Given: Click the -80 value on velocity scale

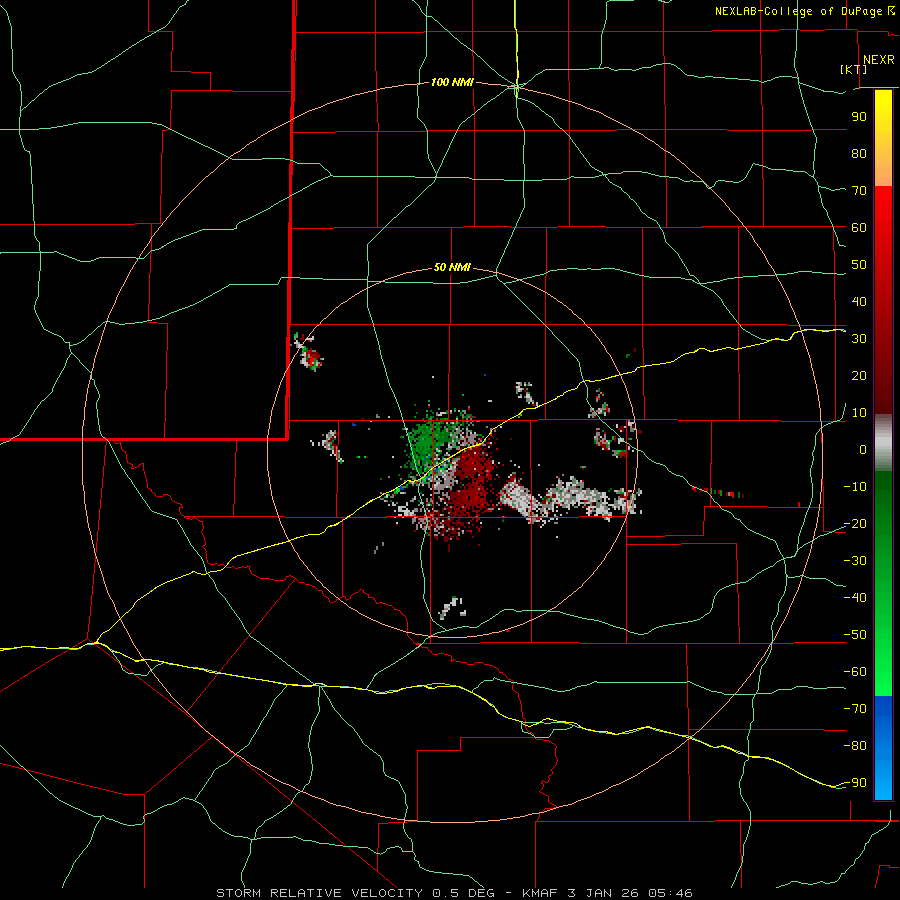Looking at the screenshot, I should [855, 746].
